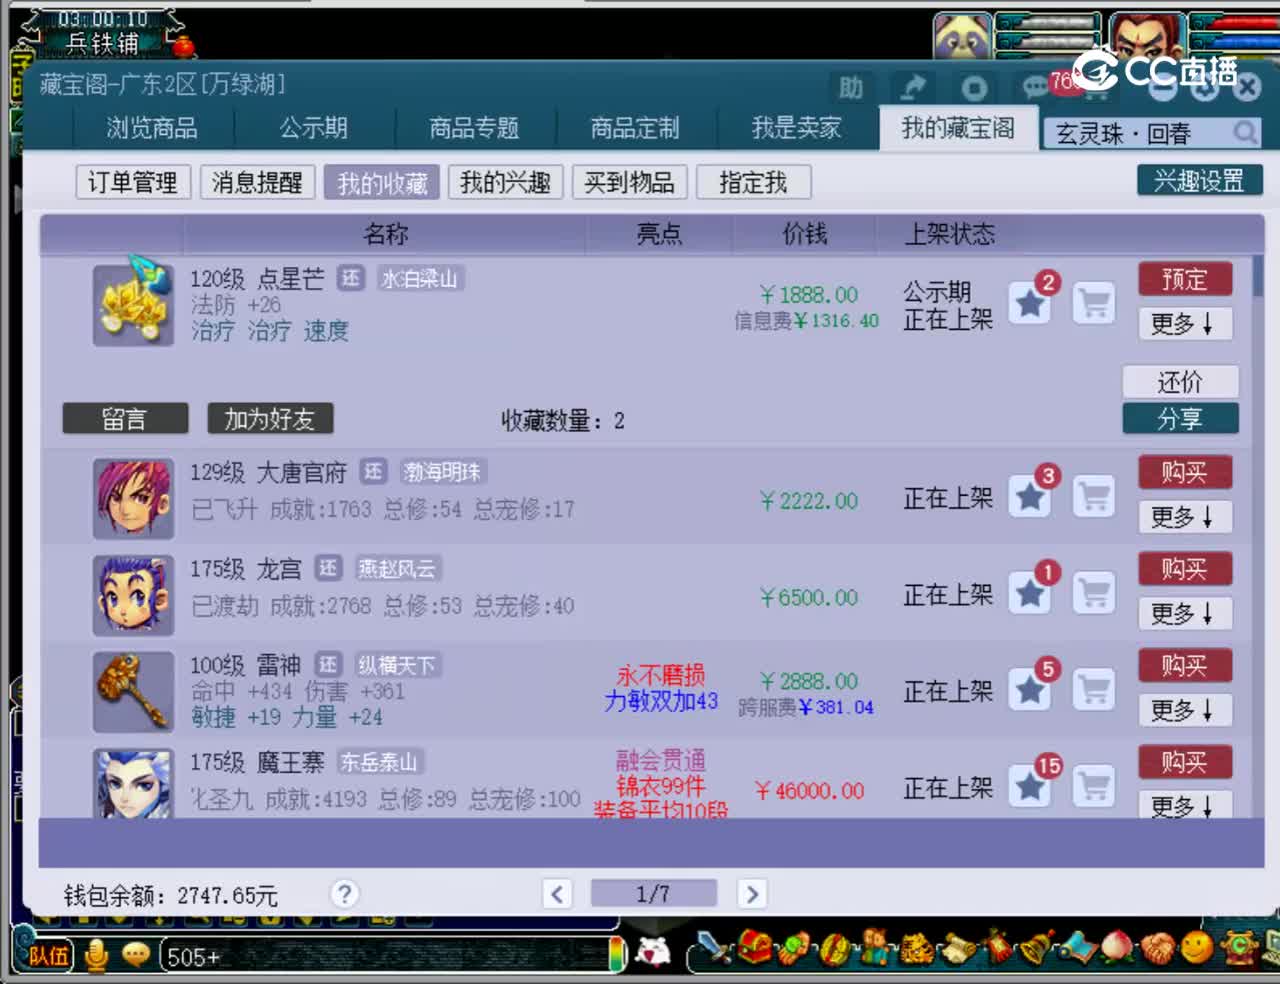The width and height of the screenshot is (1280, 984).
Task: Click the two-figures team icon in bottom bar
Action: click(x=877, y=947)
